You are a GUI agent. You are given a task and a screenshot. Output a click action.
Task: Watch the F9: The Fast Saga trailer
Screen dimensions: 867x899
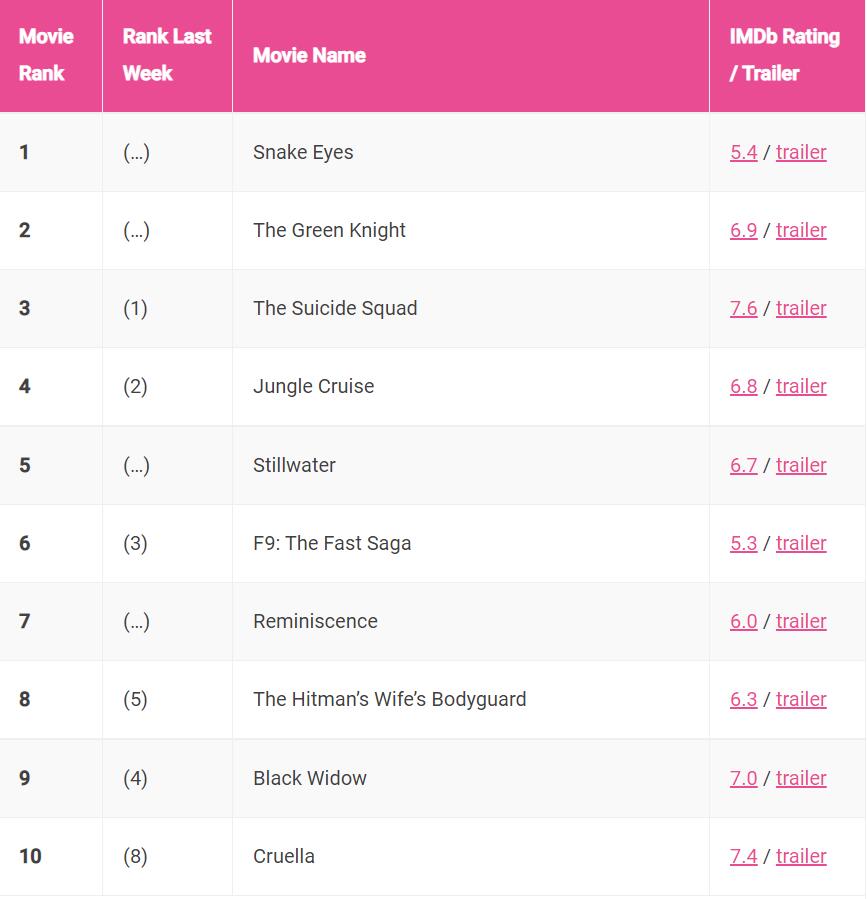[801, 543]
